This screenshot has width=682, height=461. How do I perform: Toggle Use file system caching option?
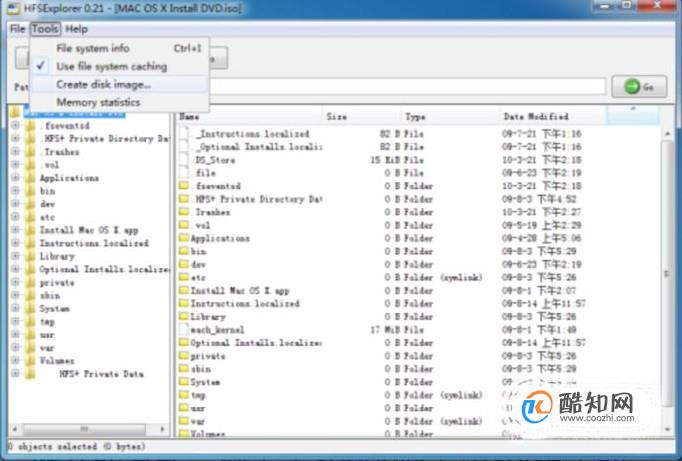pyautogui.click(x=120, y=66)
